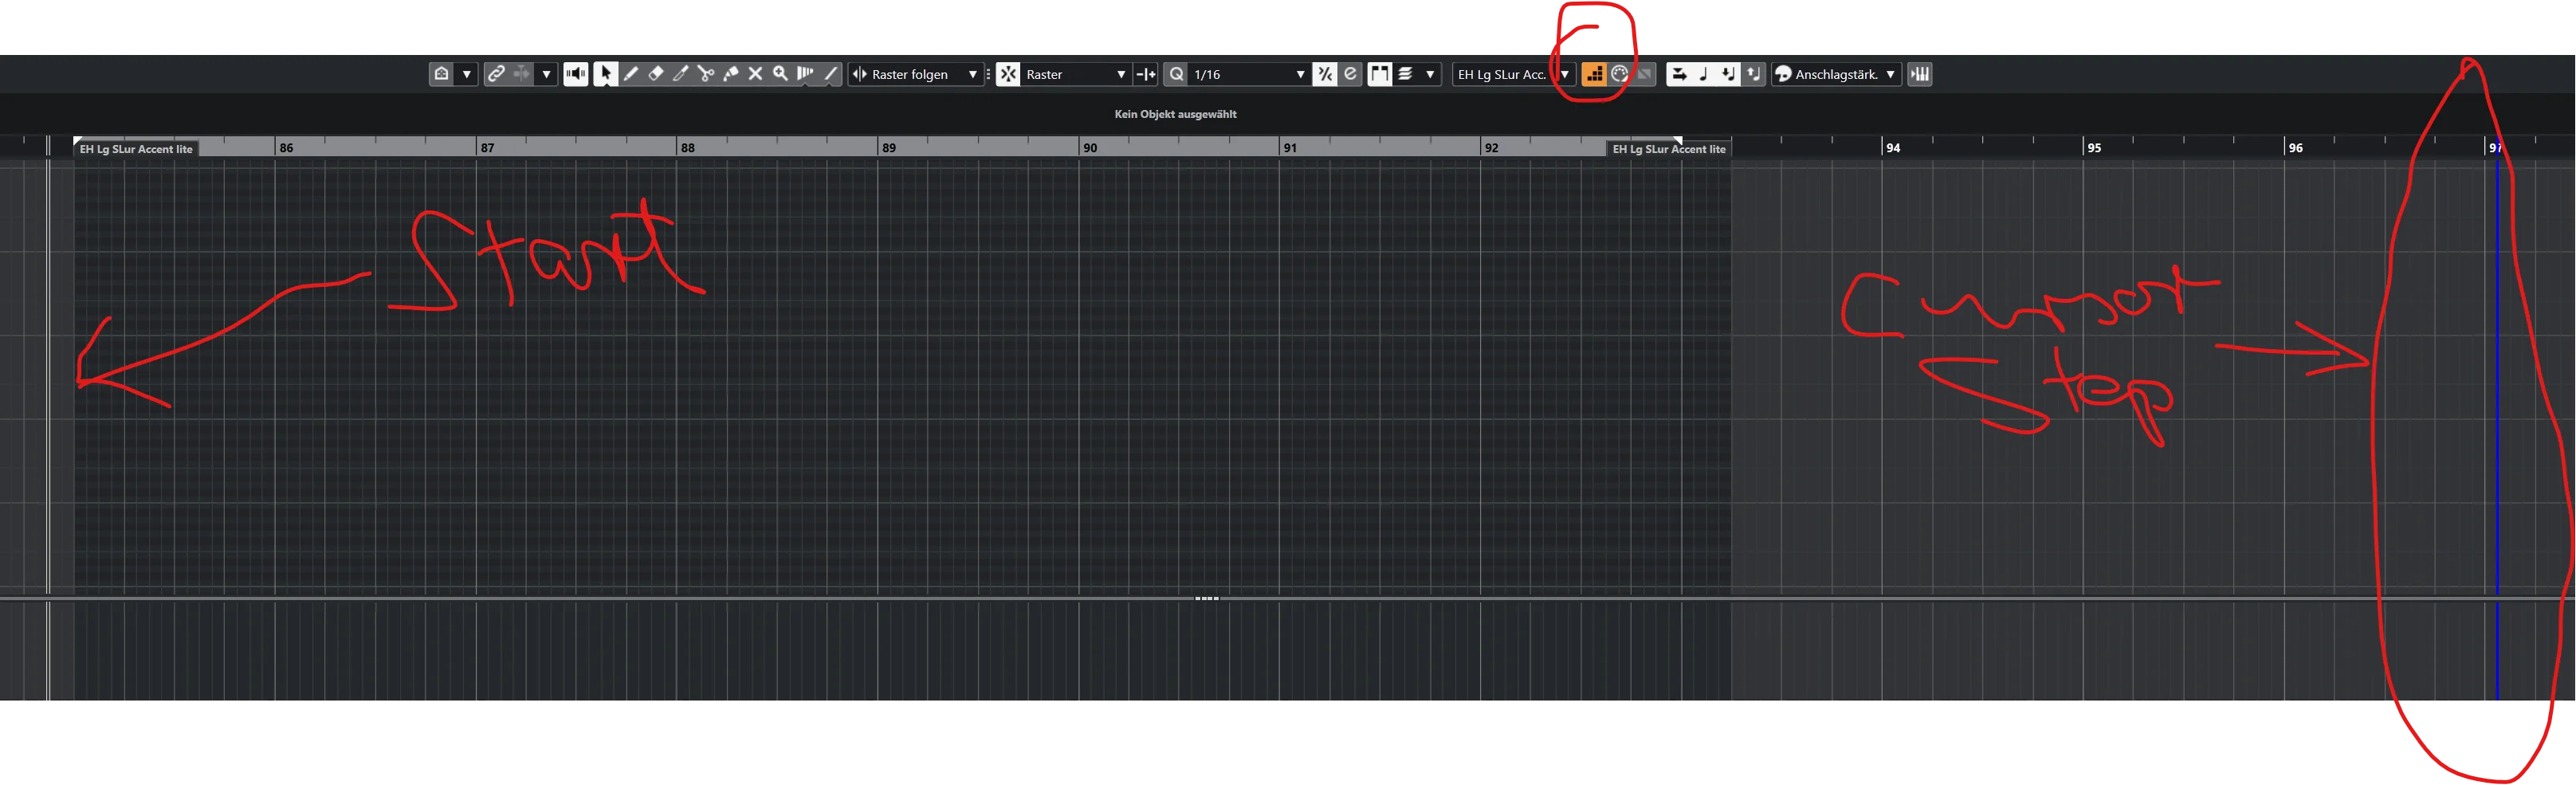The image size is (2576, 785).
Task: Open the part display options dropdown arrow
Action: [1430, 74]
